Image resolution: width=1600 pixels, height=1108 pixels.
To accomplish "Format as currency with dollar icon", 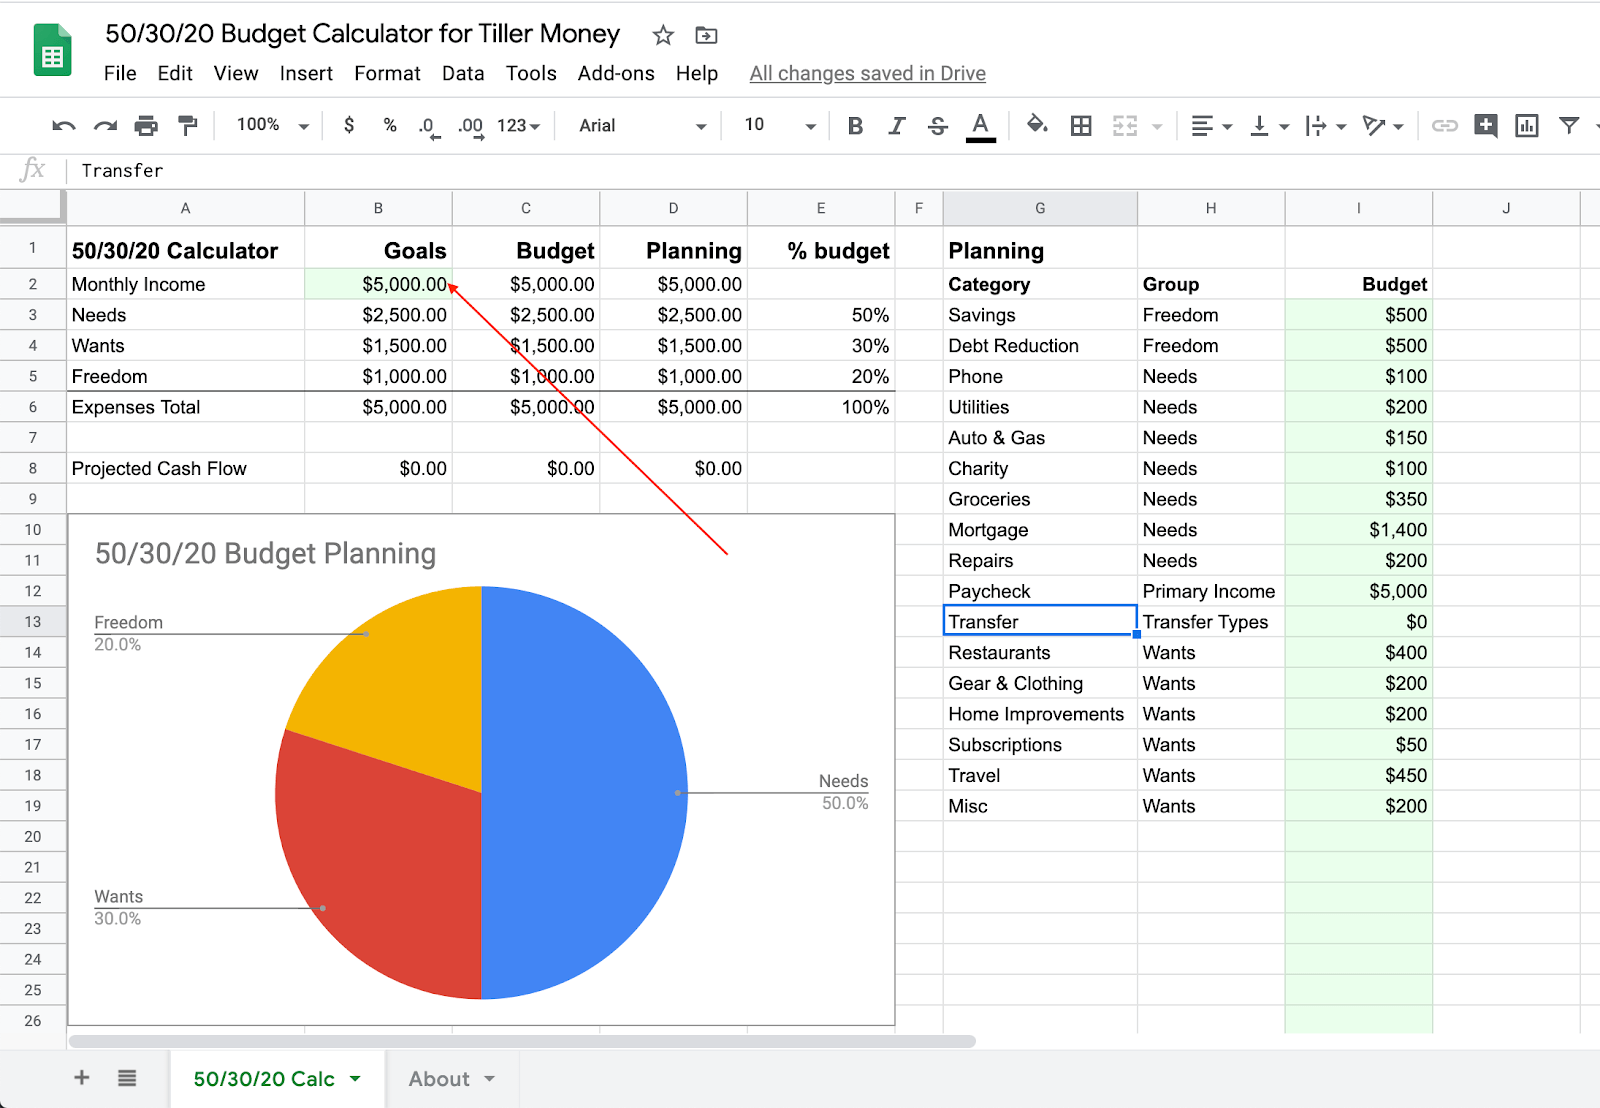I will [349, 125].
